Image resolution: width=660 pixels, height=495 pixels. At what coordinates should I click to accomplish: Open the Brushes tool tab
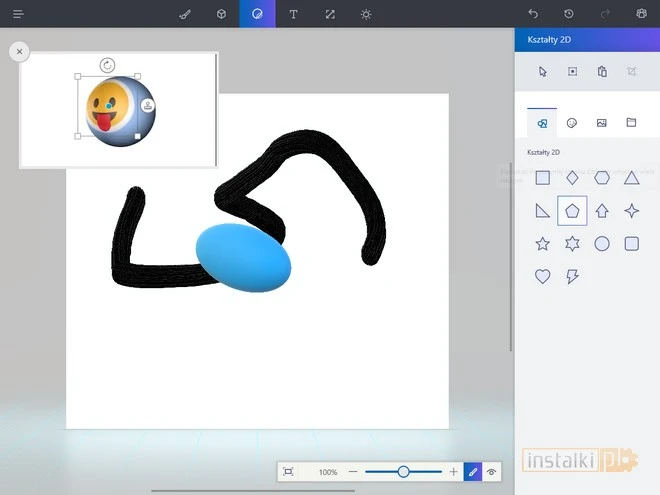click(184, 14)
